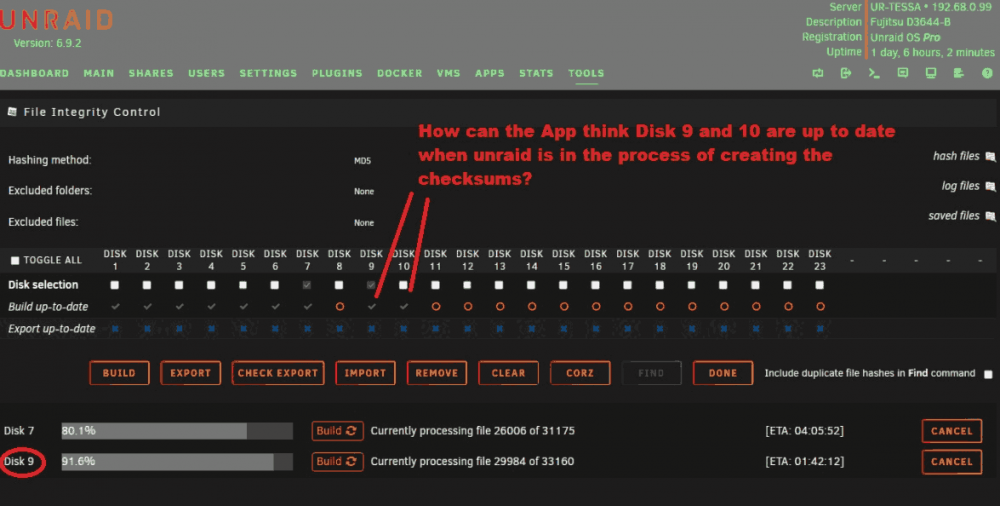Image resolution: width=1000 pixels, height=506 pixels.
Task: Click the Unraid logo
Action: (x=56, y=20)
